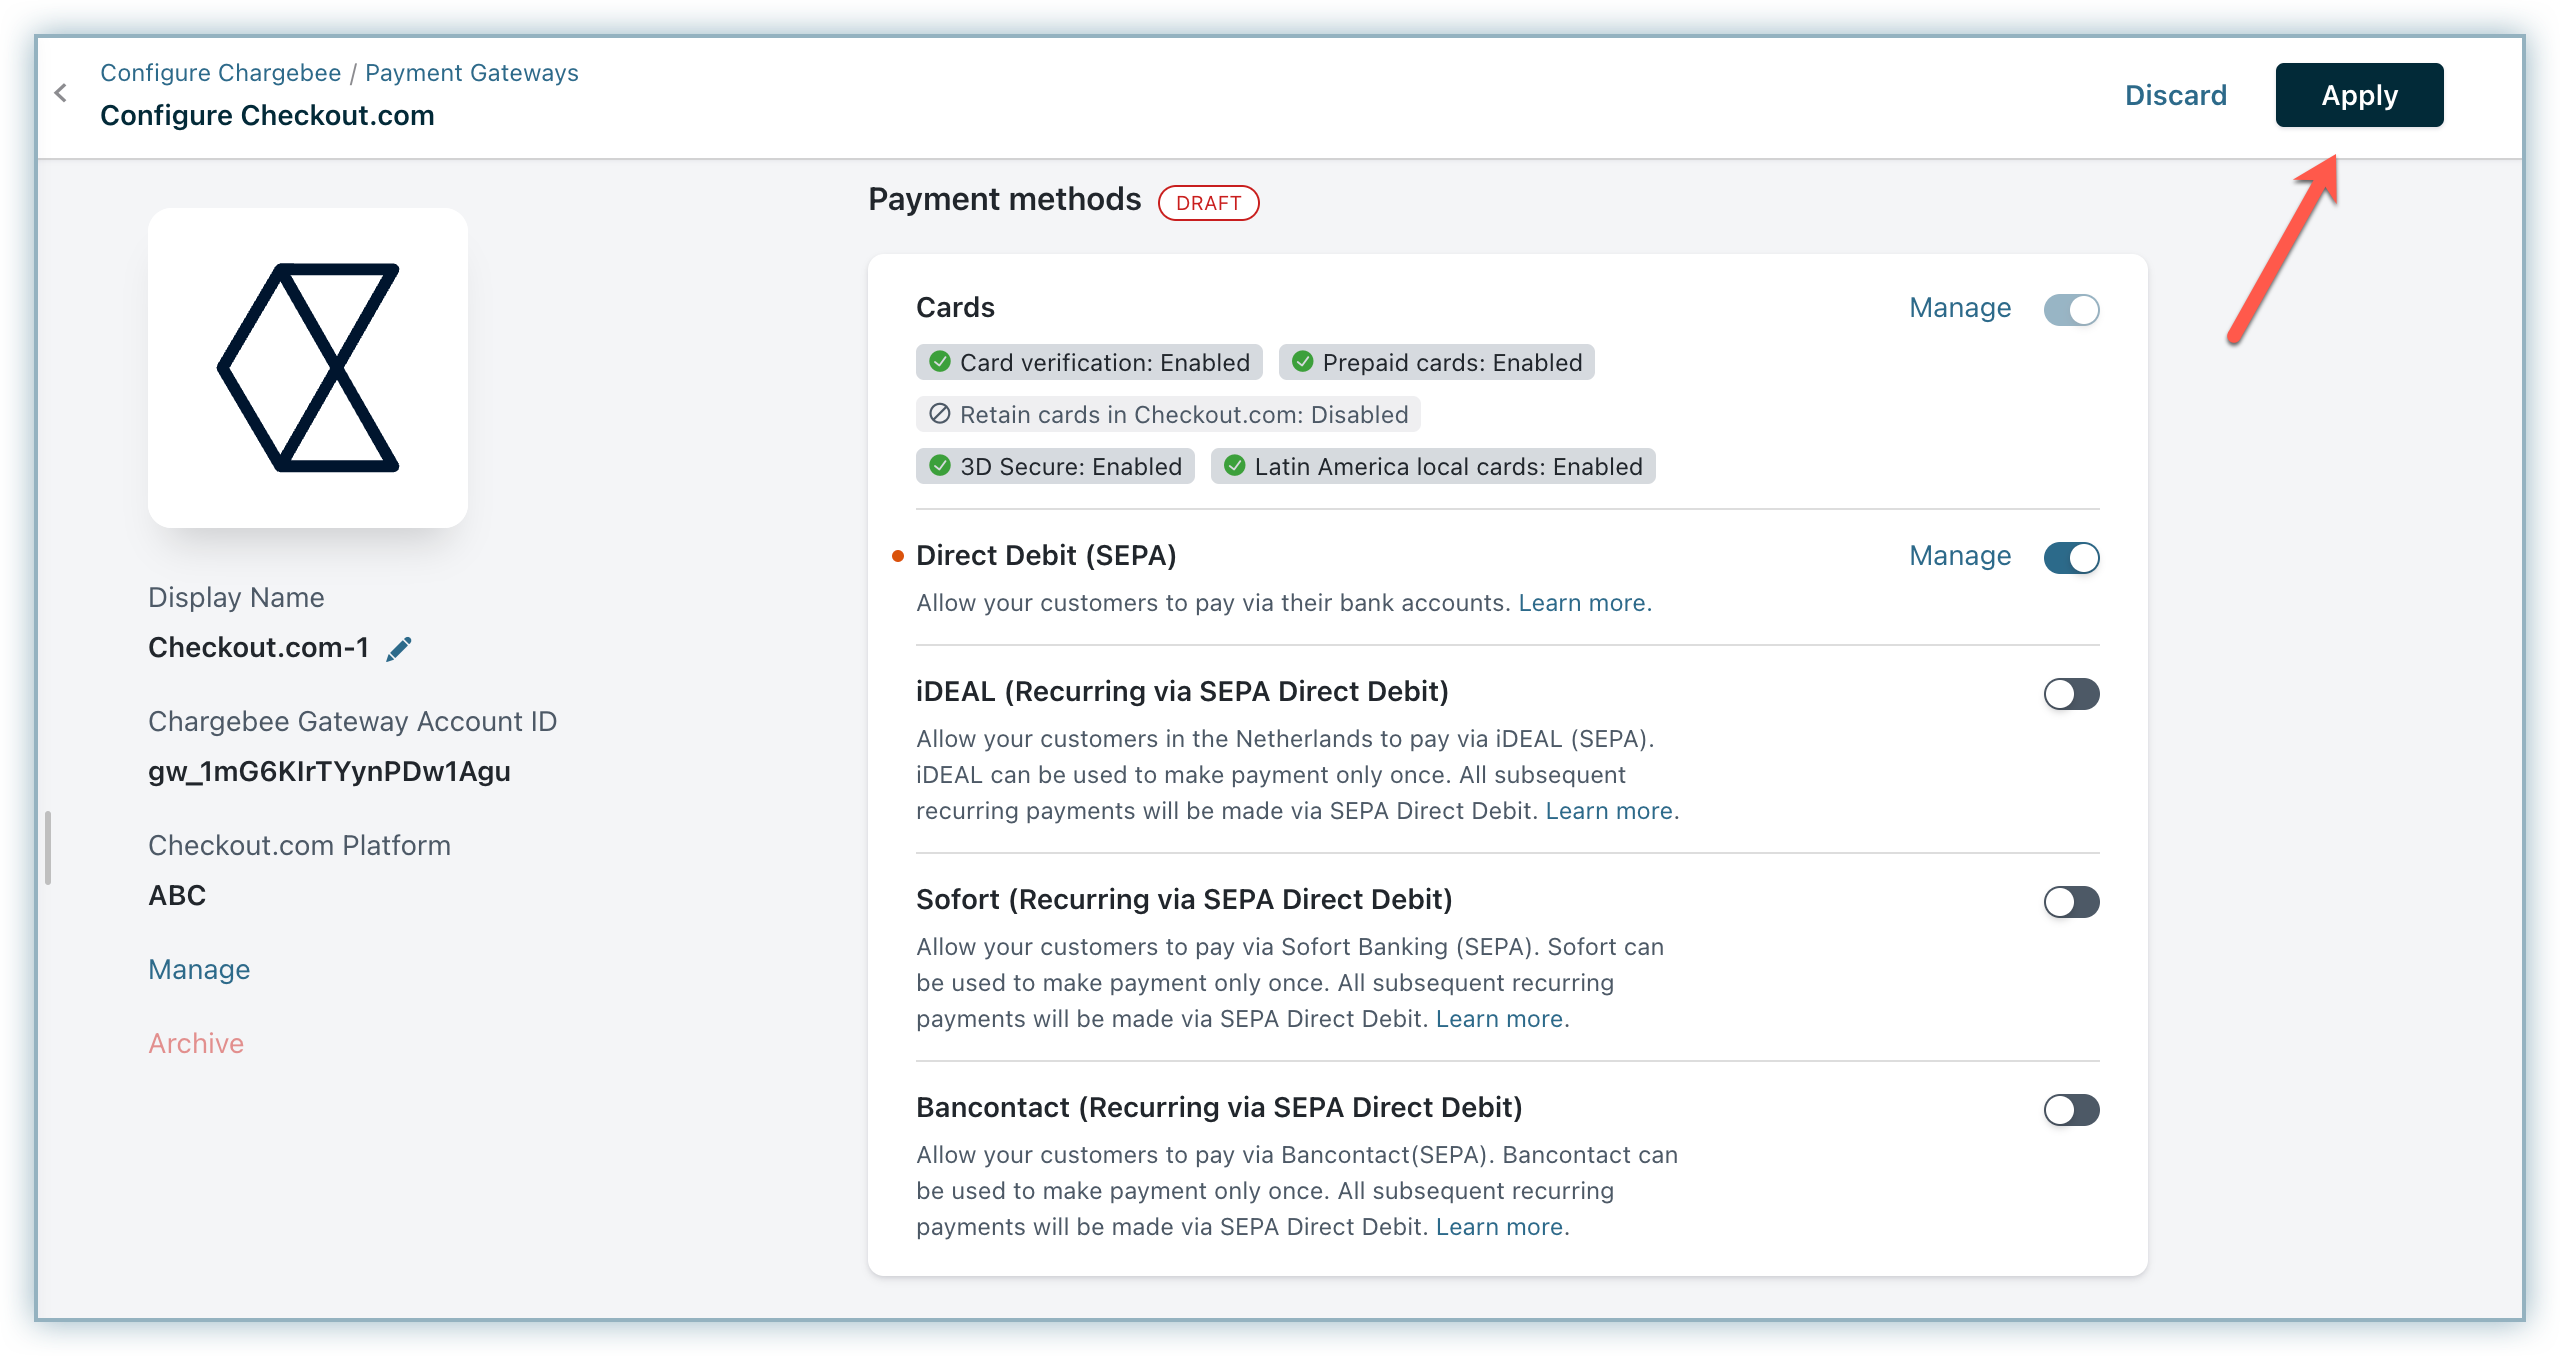Click the 'ABC' platform value
This screenshot has width=2560, height=1356.
pyautogui.click(x=177, y=895)
